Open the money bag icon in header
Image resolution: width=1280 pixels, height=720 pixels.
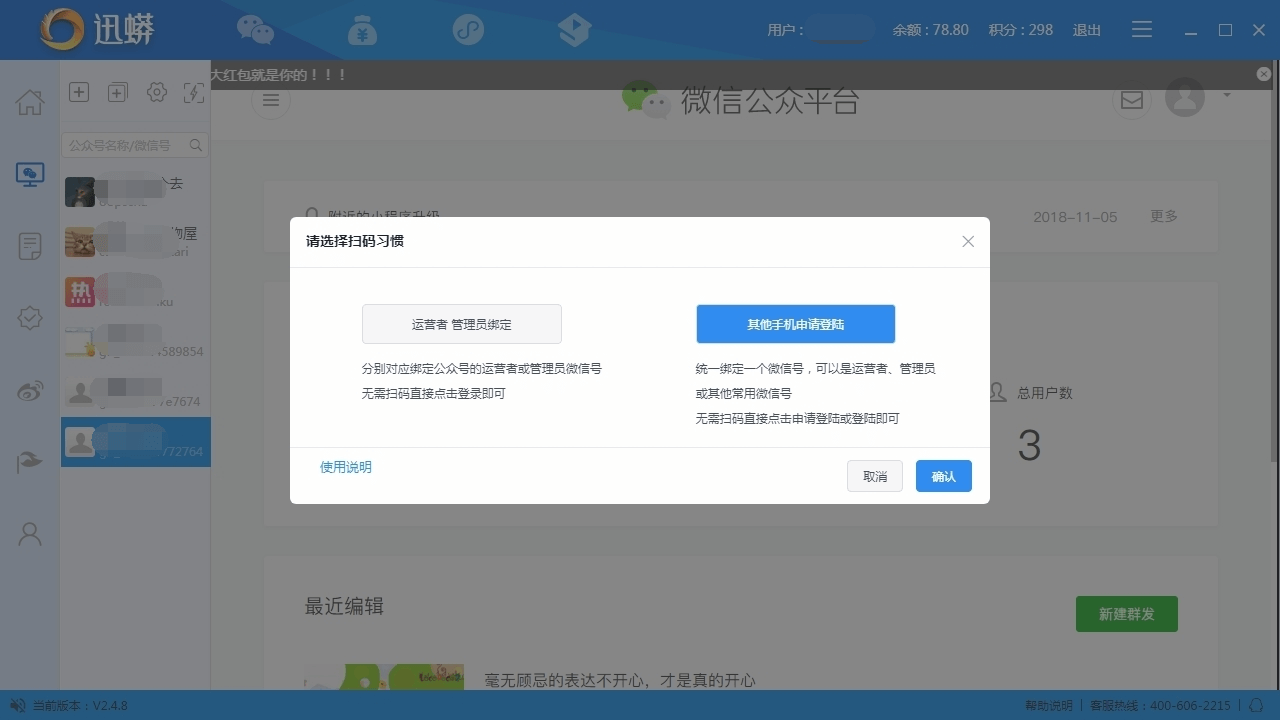click(362, 30)
